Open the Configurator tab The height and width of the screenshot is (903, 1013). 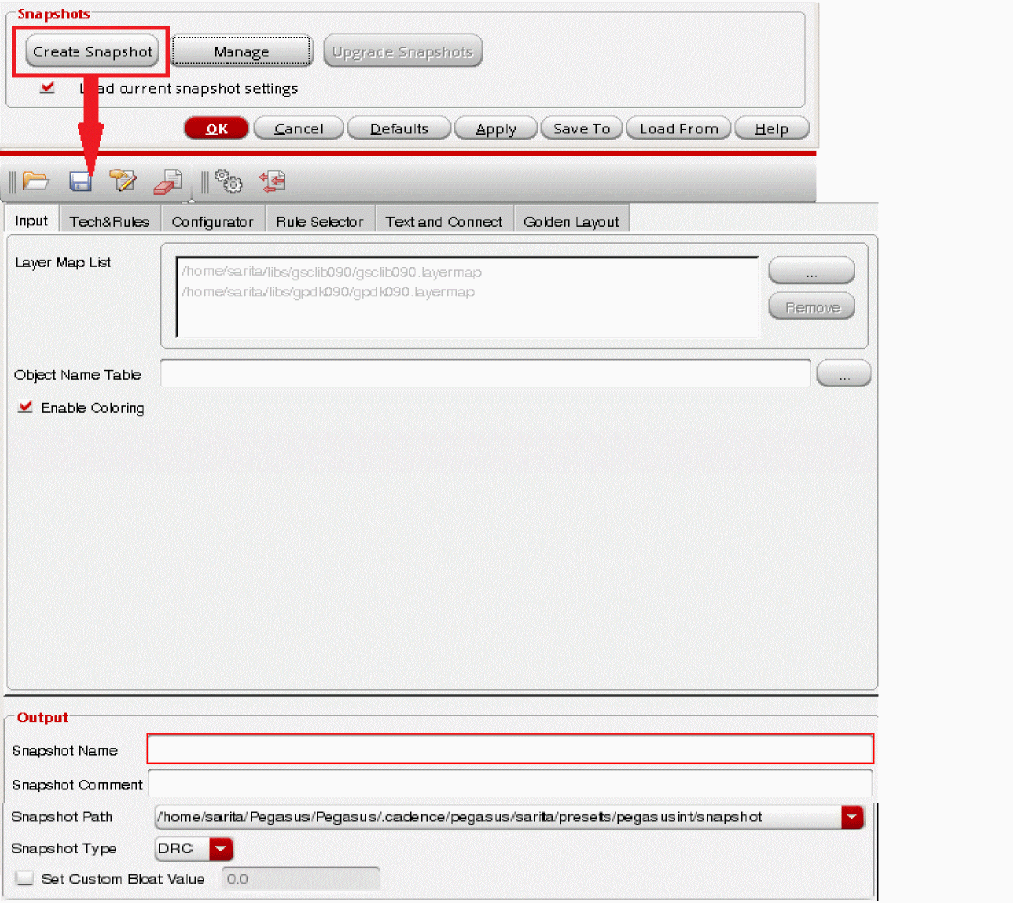click(213, 222)
